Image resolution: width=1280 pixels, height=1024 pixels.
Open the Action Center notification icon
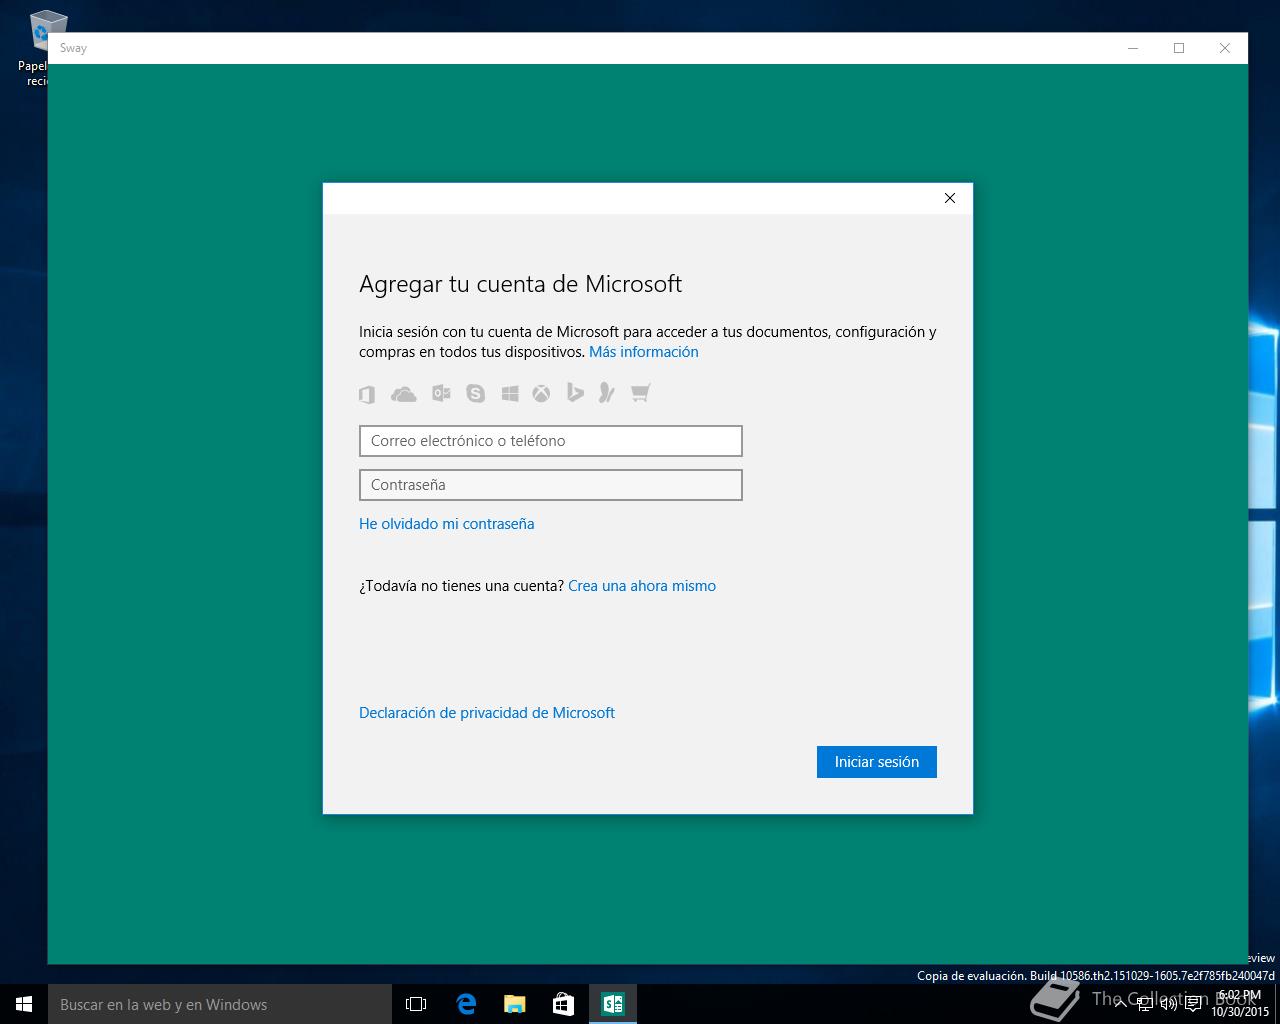1193,1004
